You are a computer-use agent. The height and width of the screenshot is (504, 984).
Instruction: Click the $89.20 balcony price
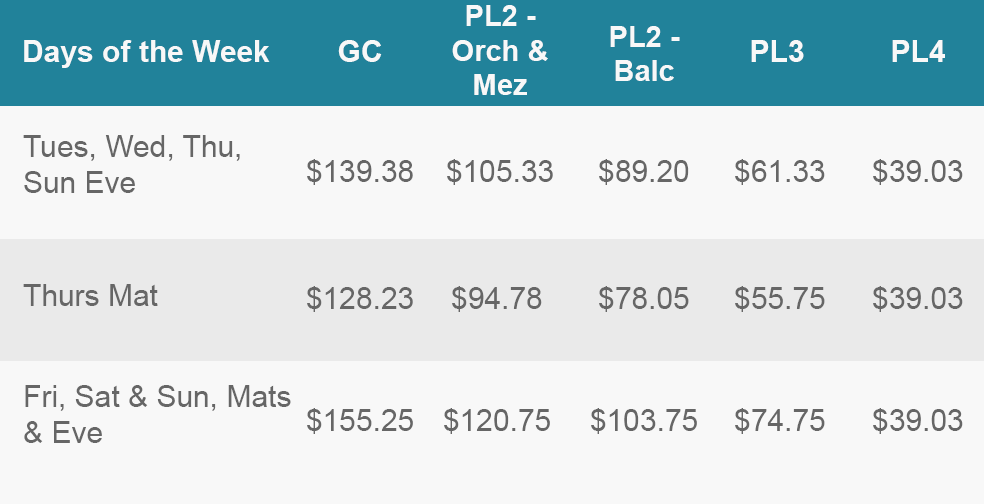pyautogui.click(x=643, y=171)
